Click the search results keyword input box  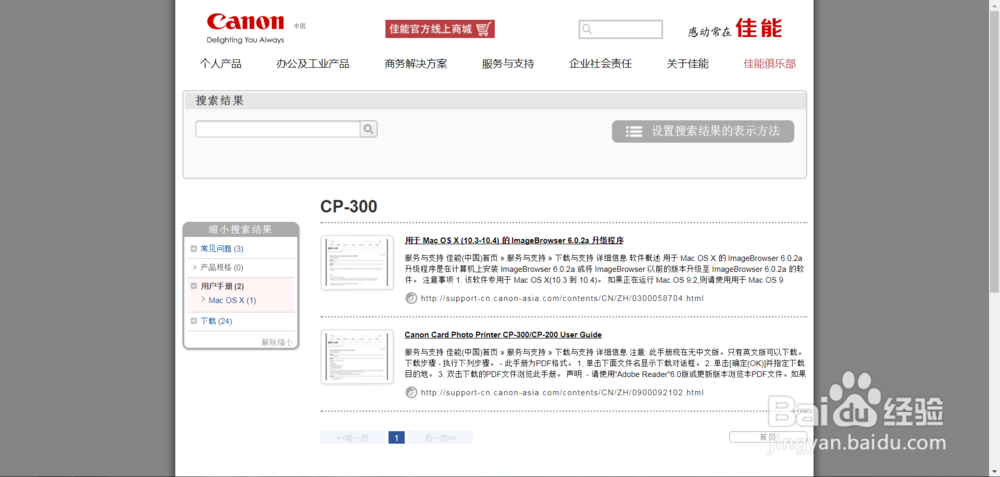278,129
